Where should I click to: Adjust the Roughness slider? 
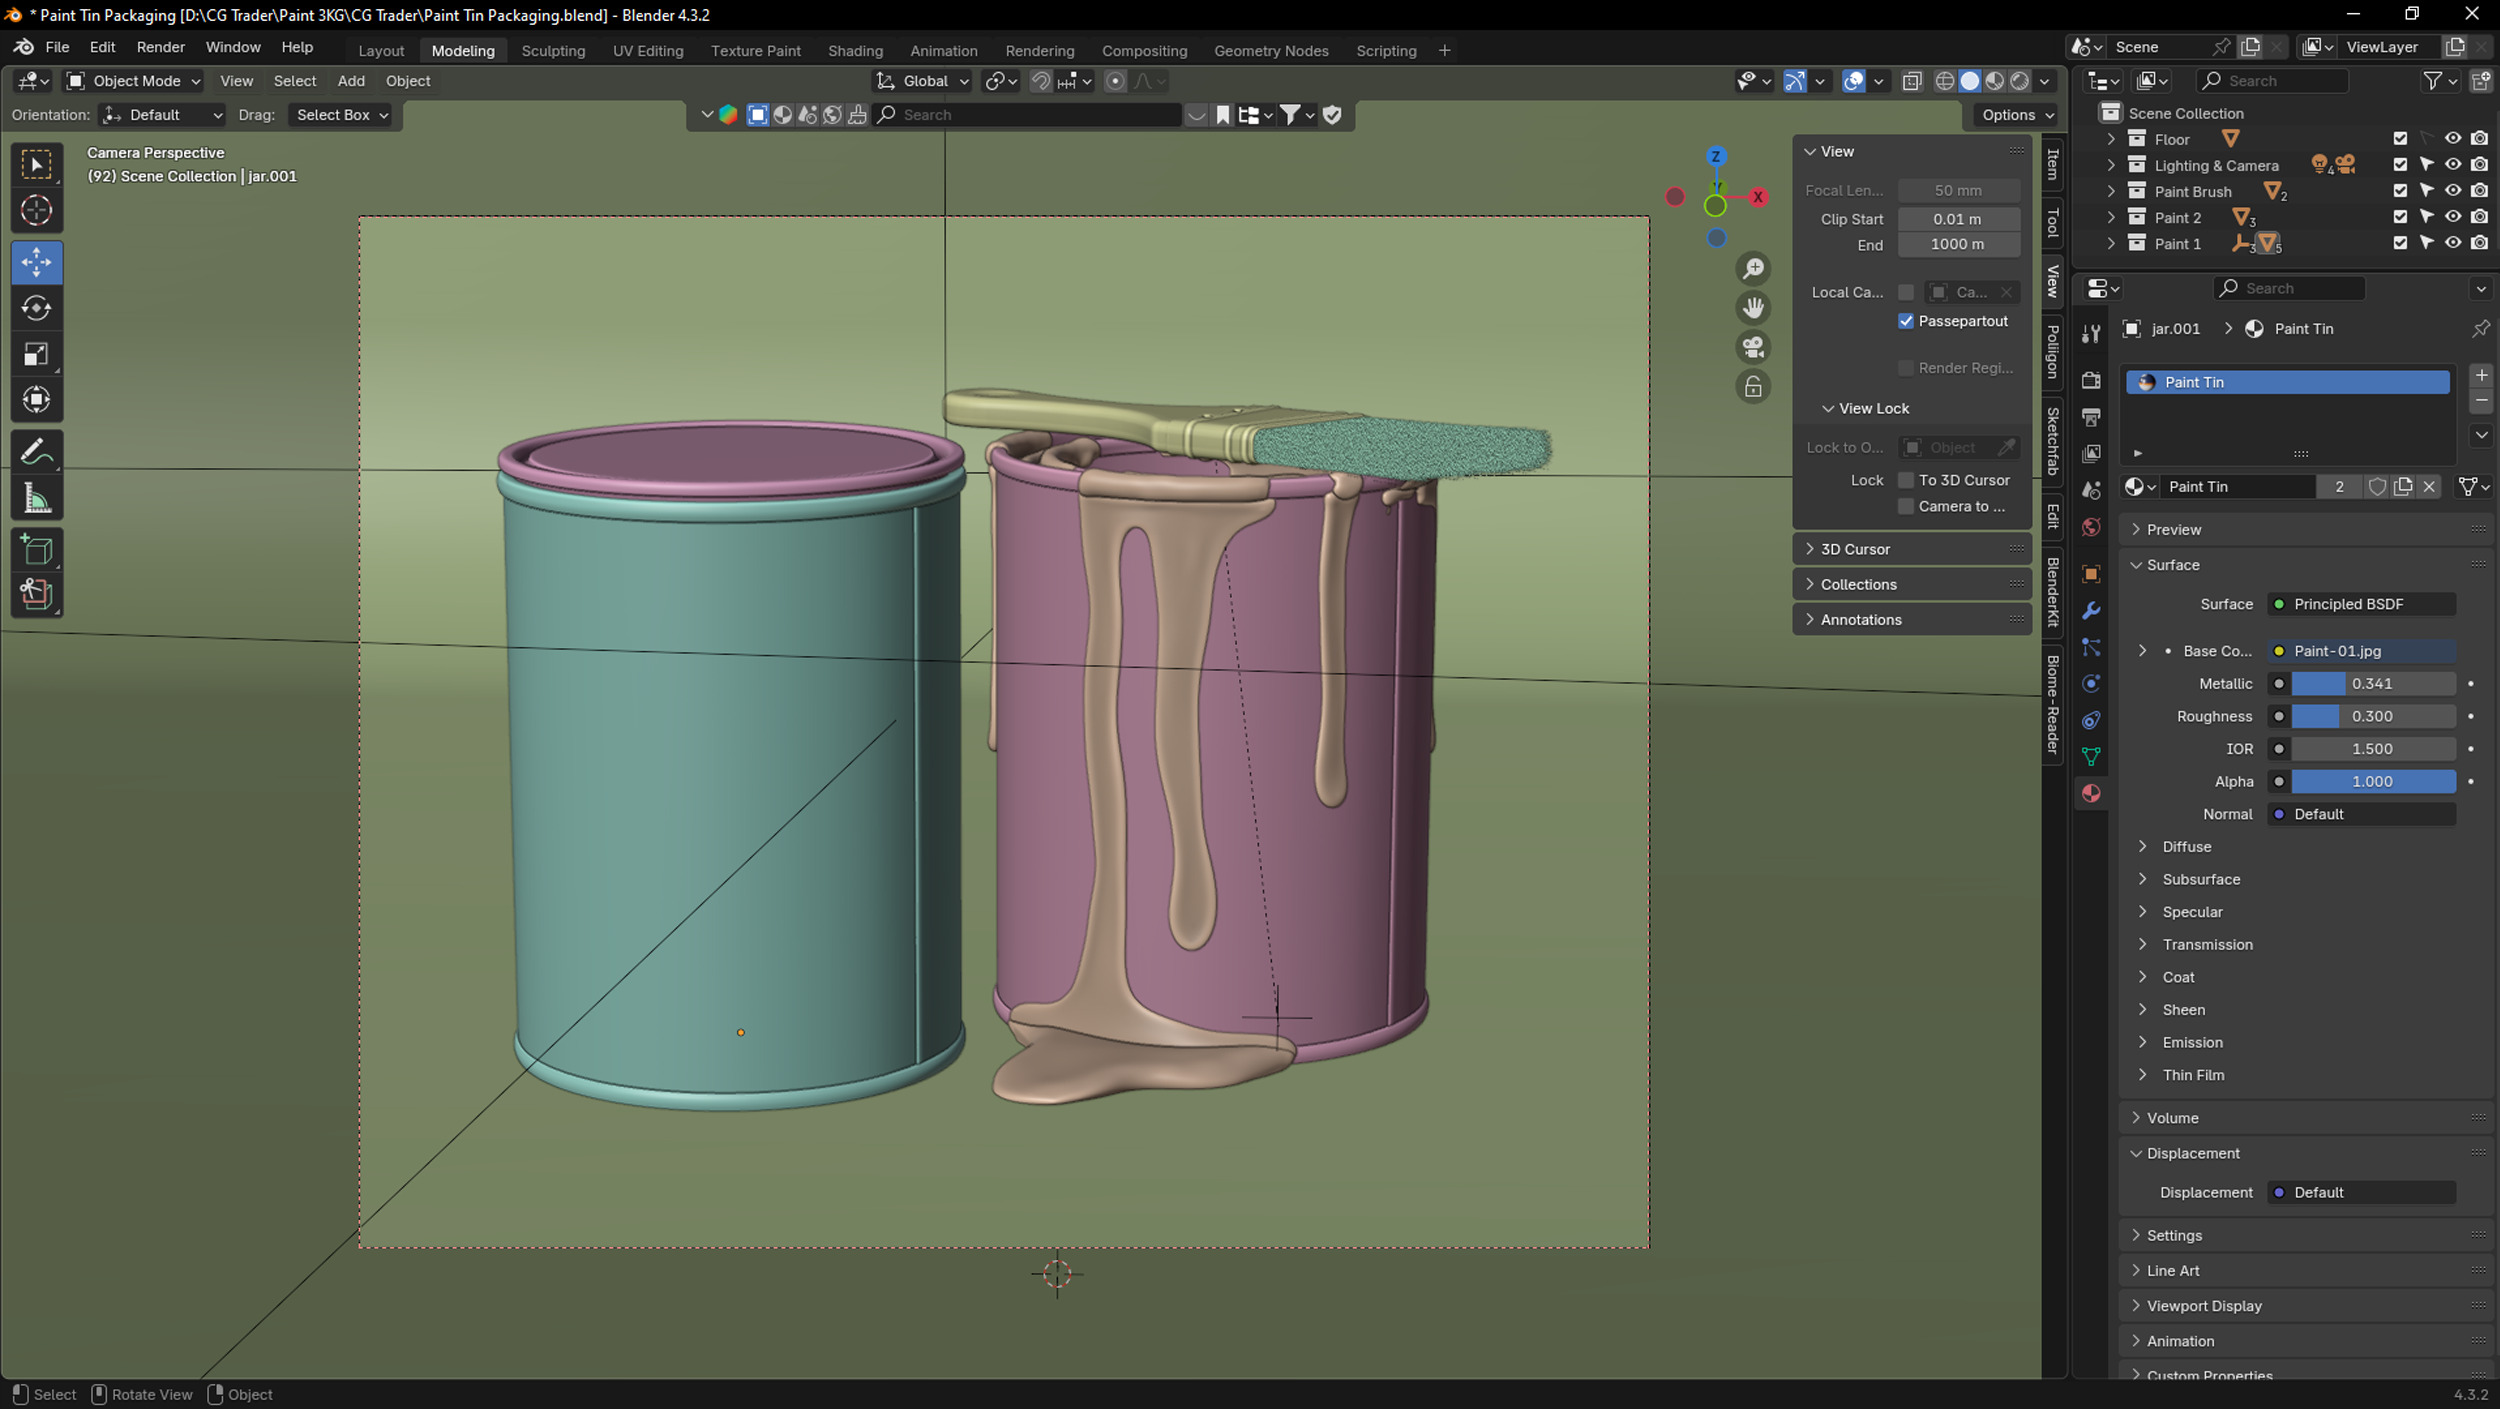pyautogui.click(x=2373, y=716)
